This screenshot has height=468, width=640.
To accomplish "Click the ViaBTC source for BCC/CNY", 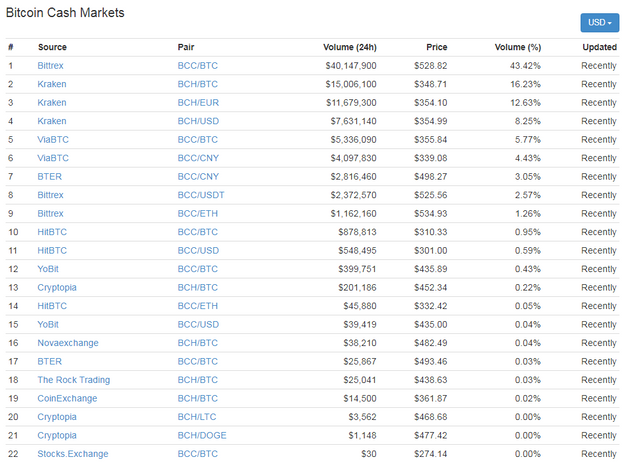I will click(x=53, y=158).
